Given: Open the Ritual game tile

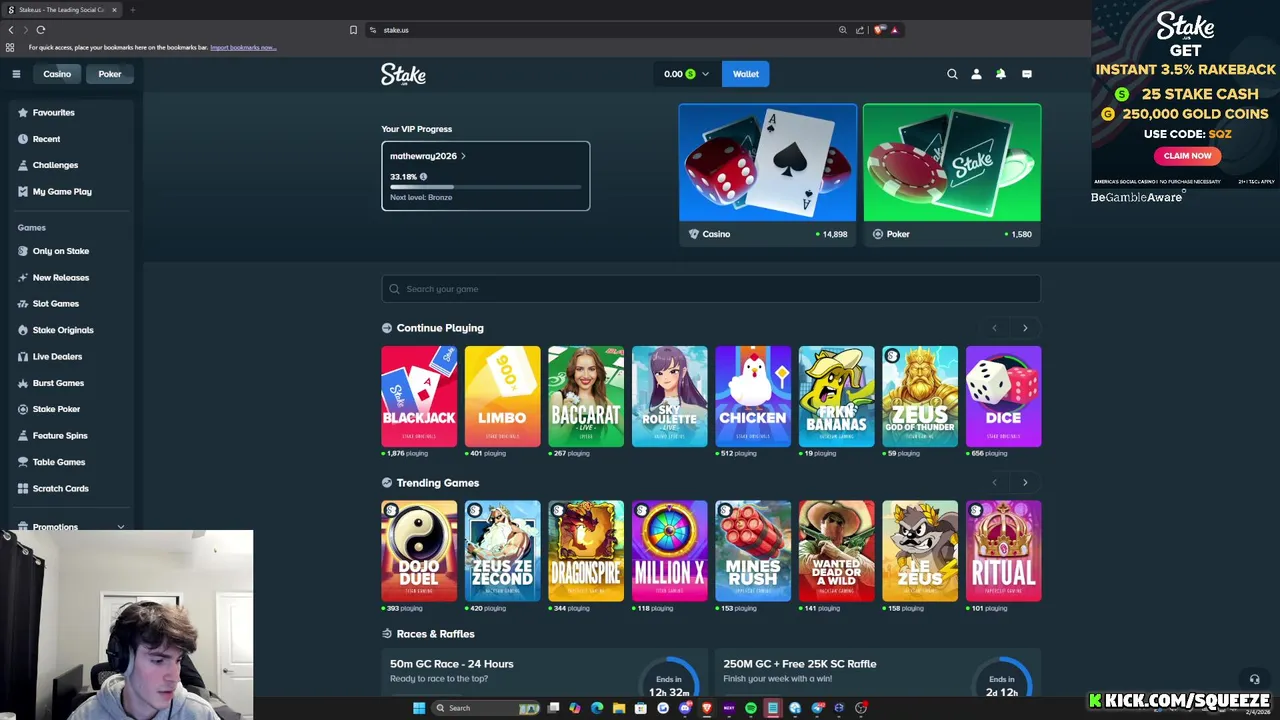Looking at the screenshot, I should pos(1003,551).
